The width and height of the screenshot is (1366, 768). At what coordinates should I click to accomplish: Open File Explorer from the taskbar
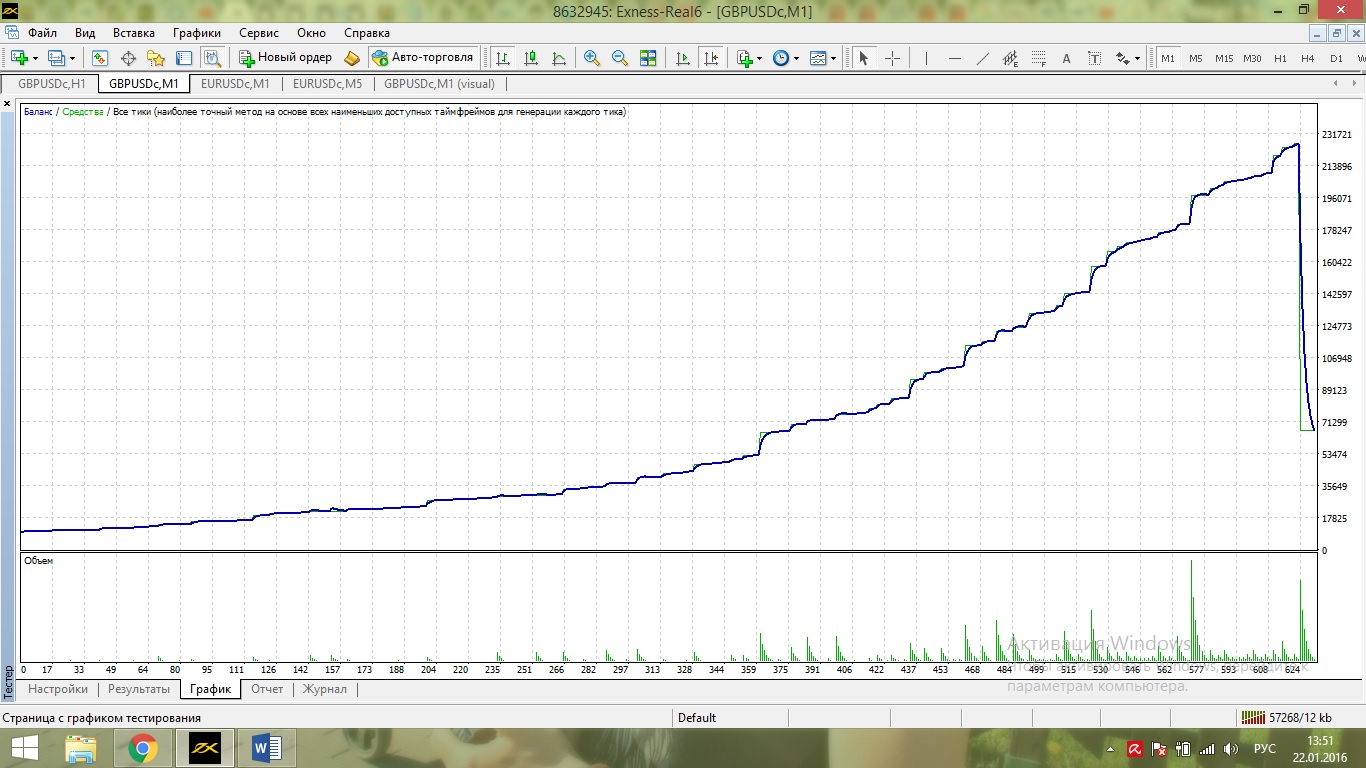pyautogui.click(x=80, y=748)
